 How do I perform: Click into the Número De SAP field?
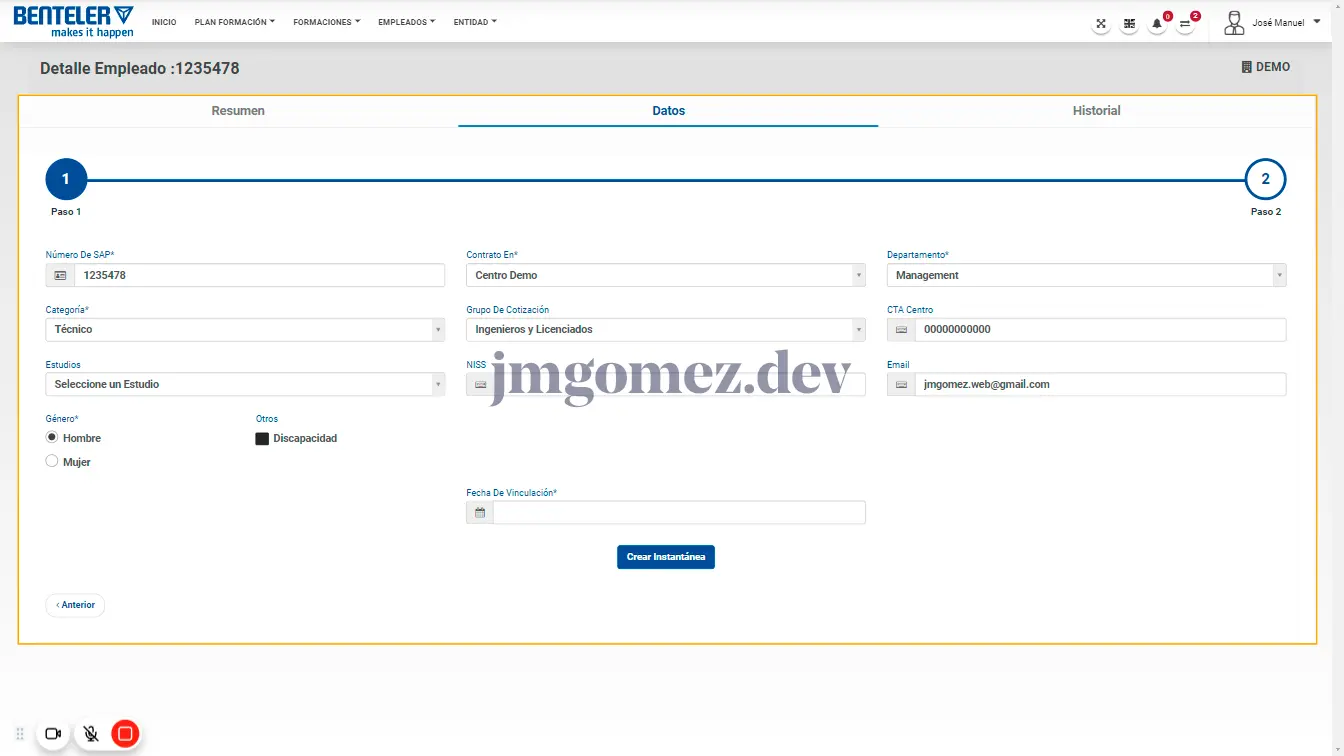click(x=258, y=275)
